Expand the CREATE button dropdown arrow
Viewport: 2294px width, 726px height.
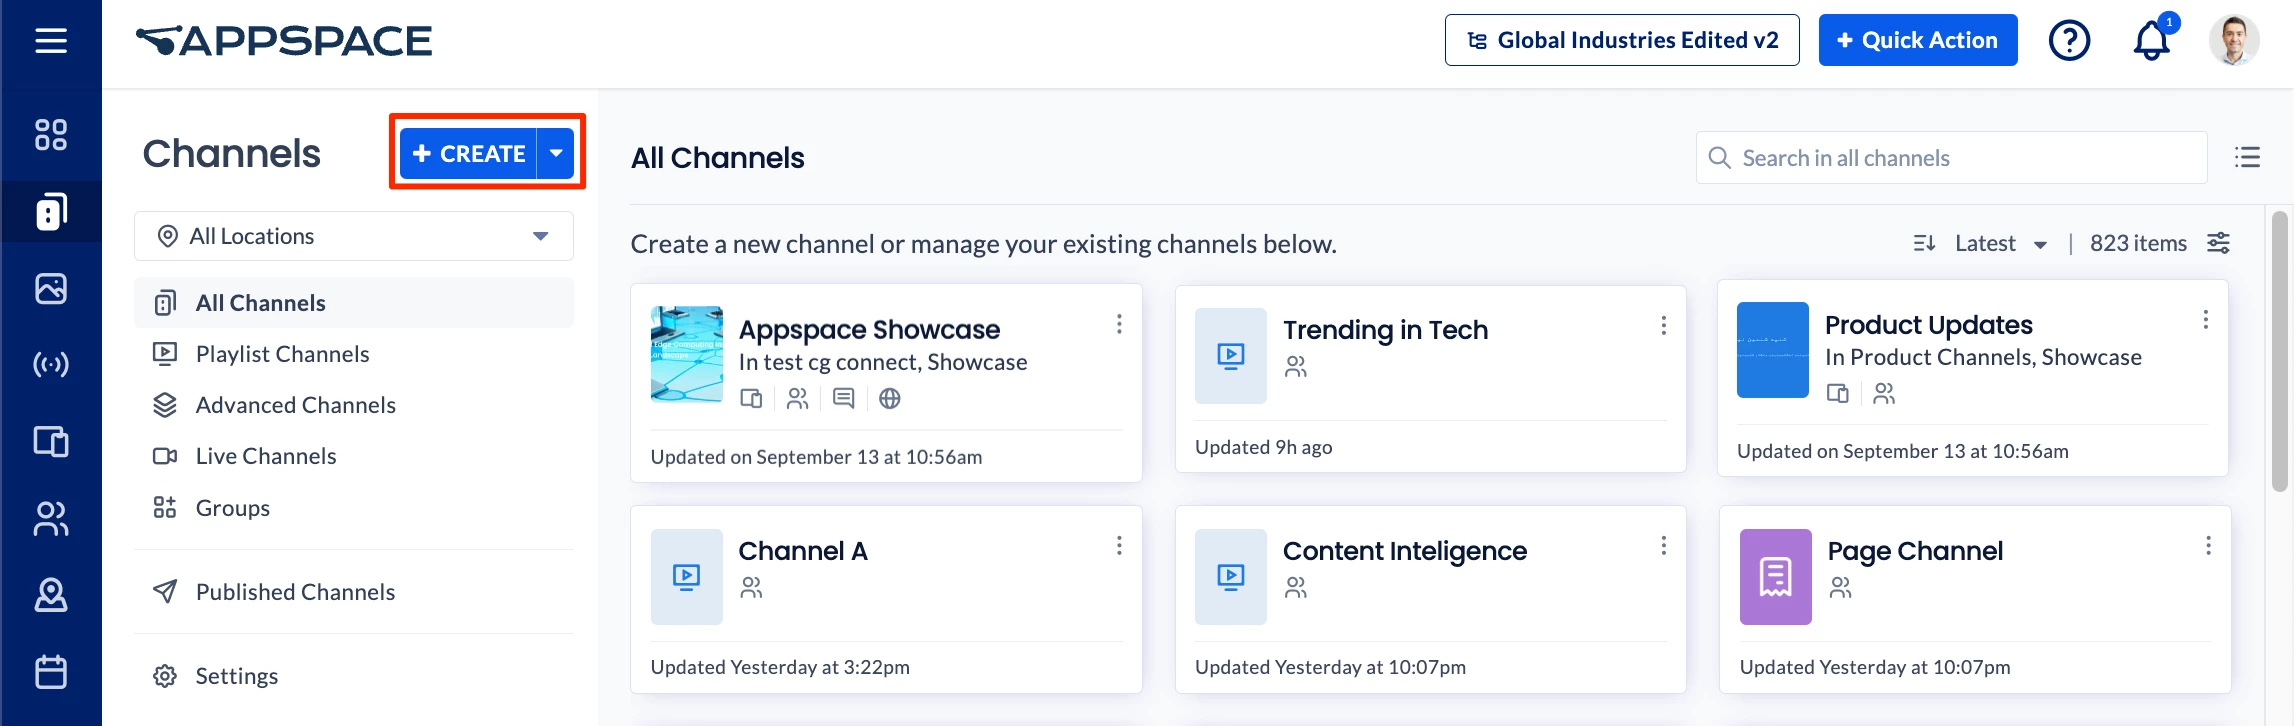coord(556,153)
